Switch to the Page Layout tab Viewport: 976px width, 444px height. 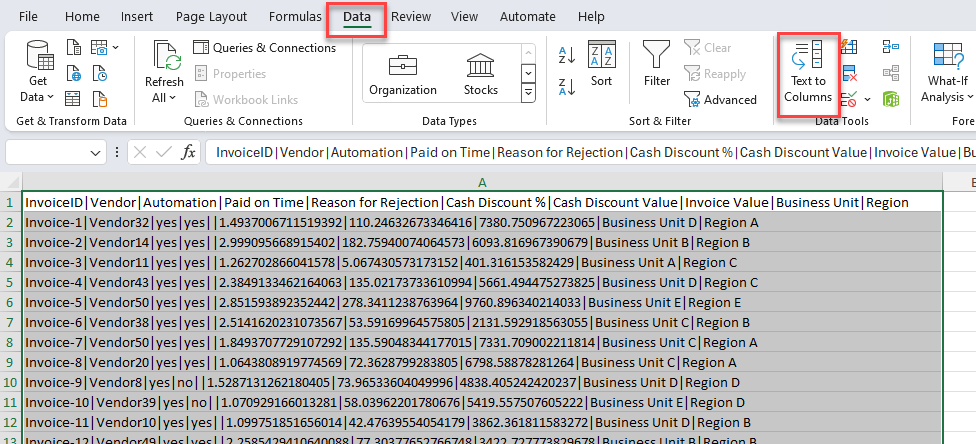pyautogui.click(x=212, y=17)
